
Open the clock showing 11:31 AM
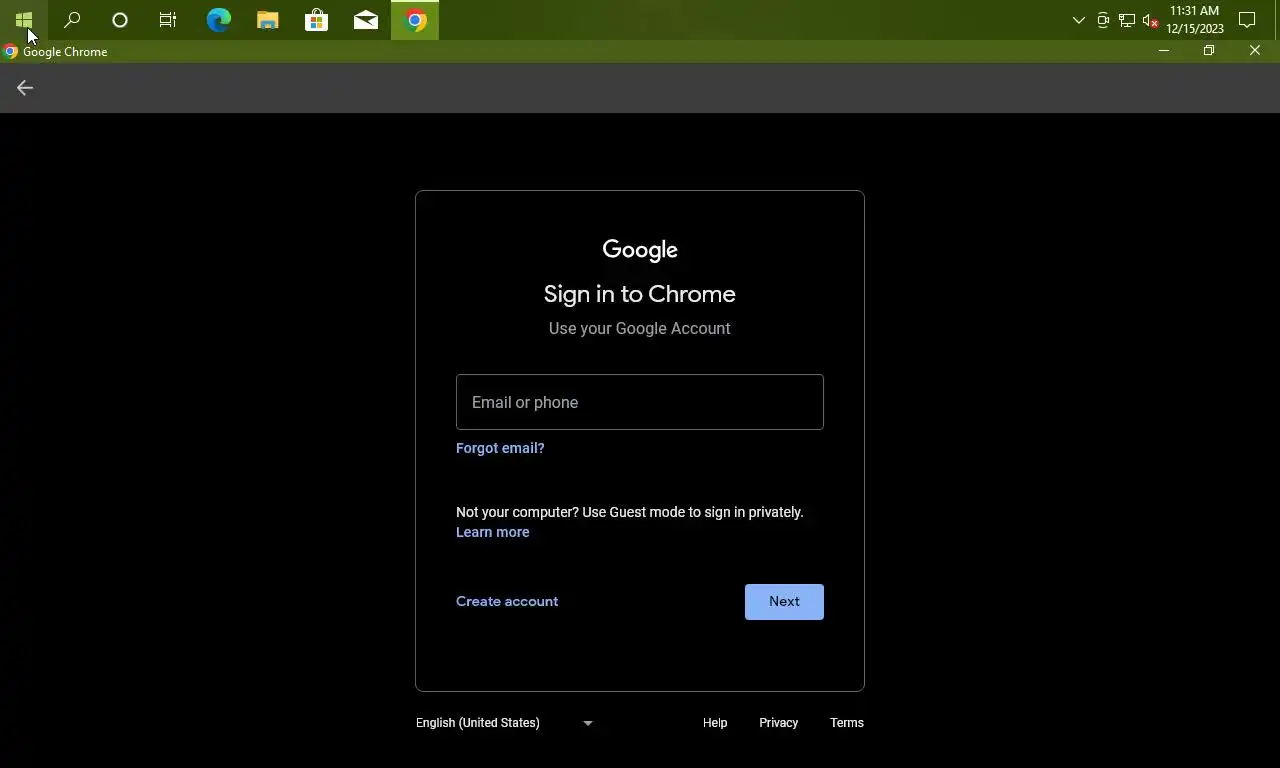click(1194, 20)
